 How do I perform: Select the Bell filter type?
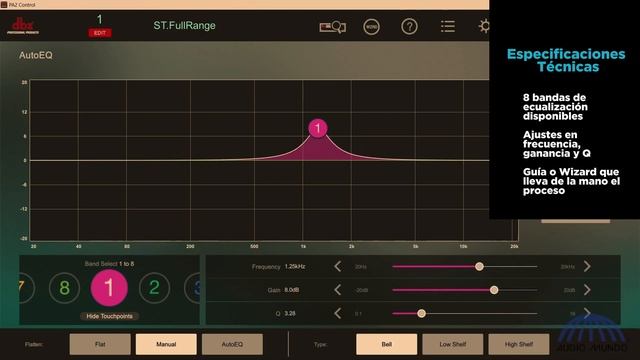387,344
